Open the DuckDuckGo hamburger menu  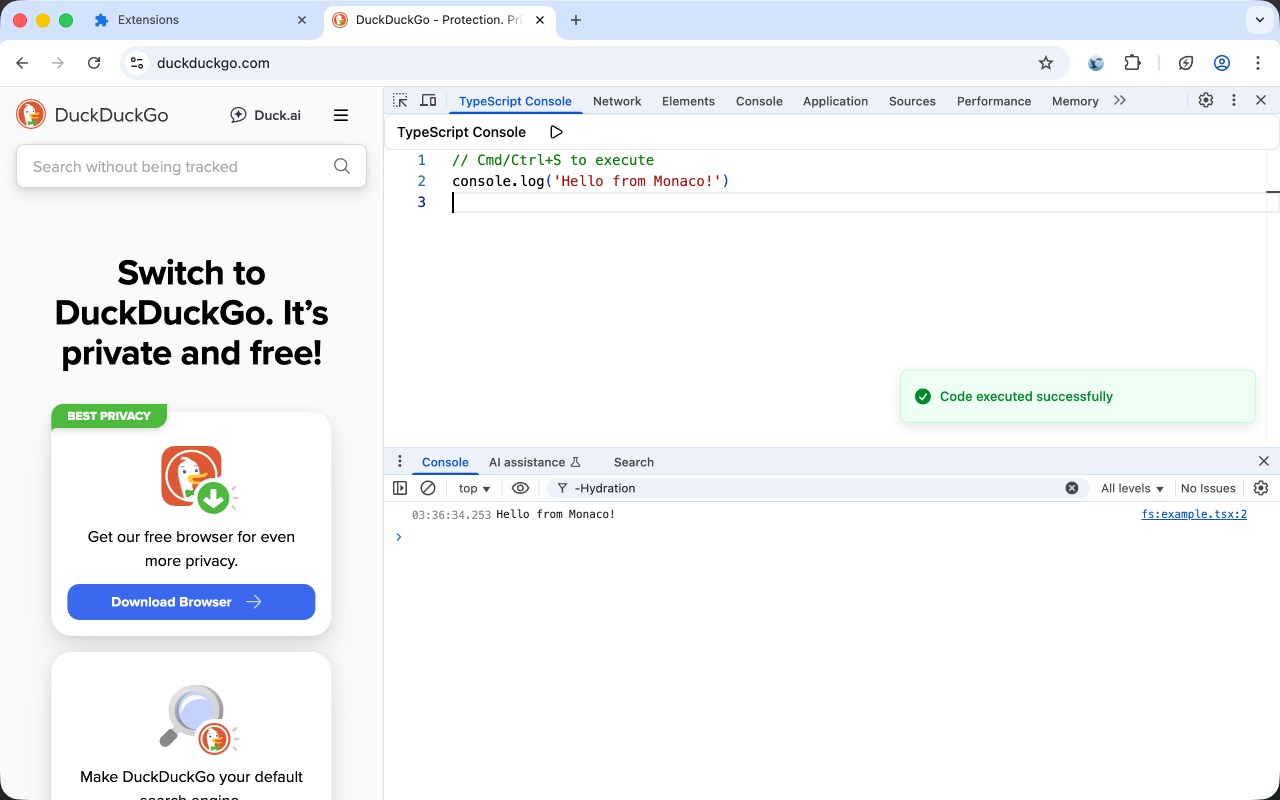pos(341,115)
